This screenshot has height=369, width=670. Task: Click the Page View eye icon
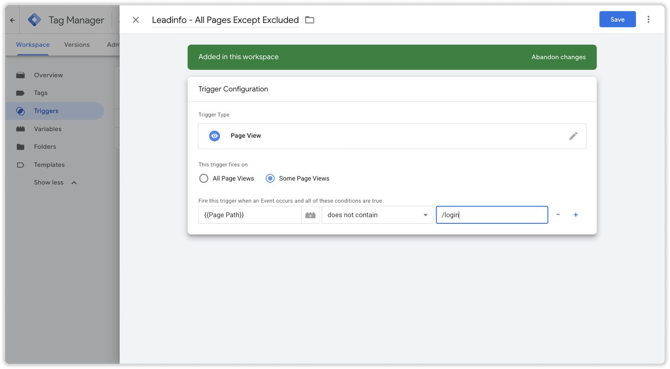click(x=215, y=136)
